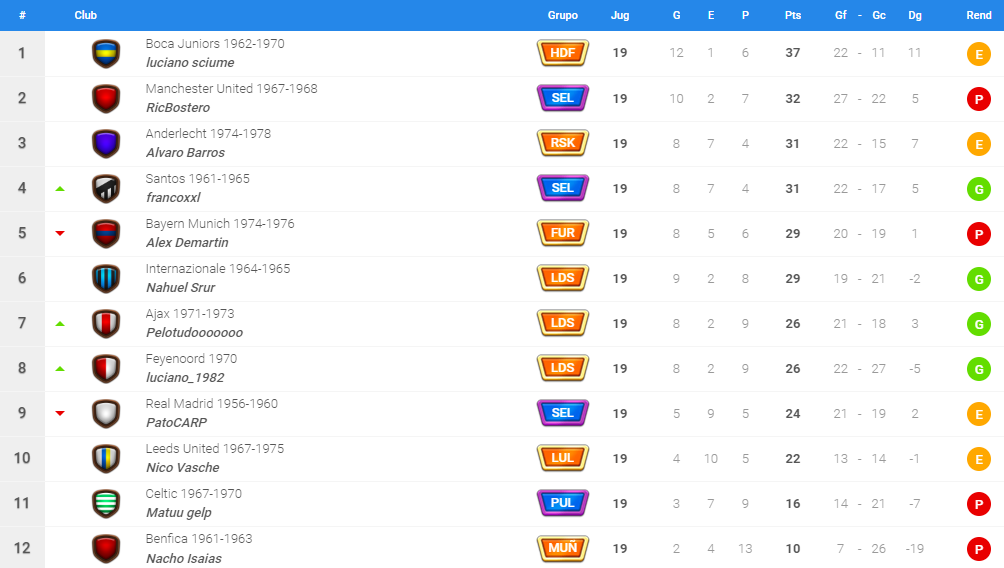Click the PUL group badge for Celtic

pos(563,503)
